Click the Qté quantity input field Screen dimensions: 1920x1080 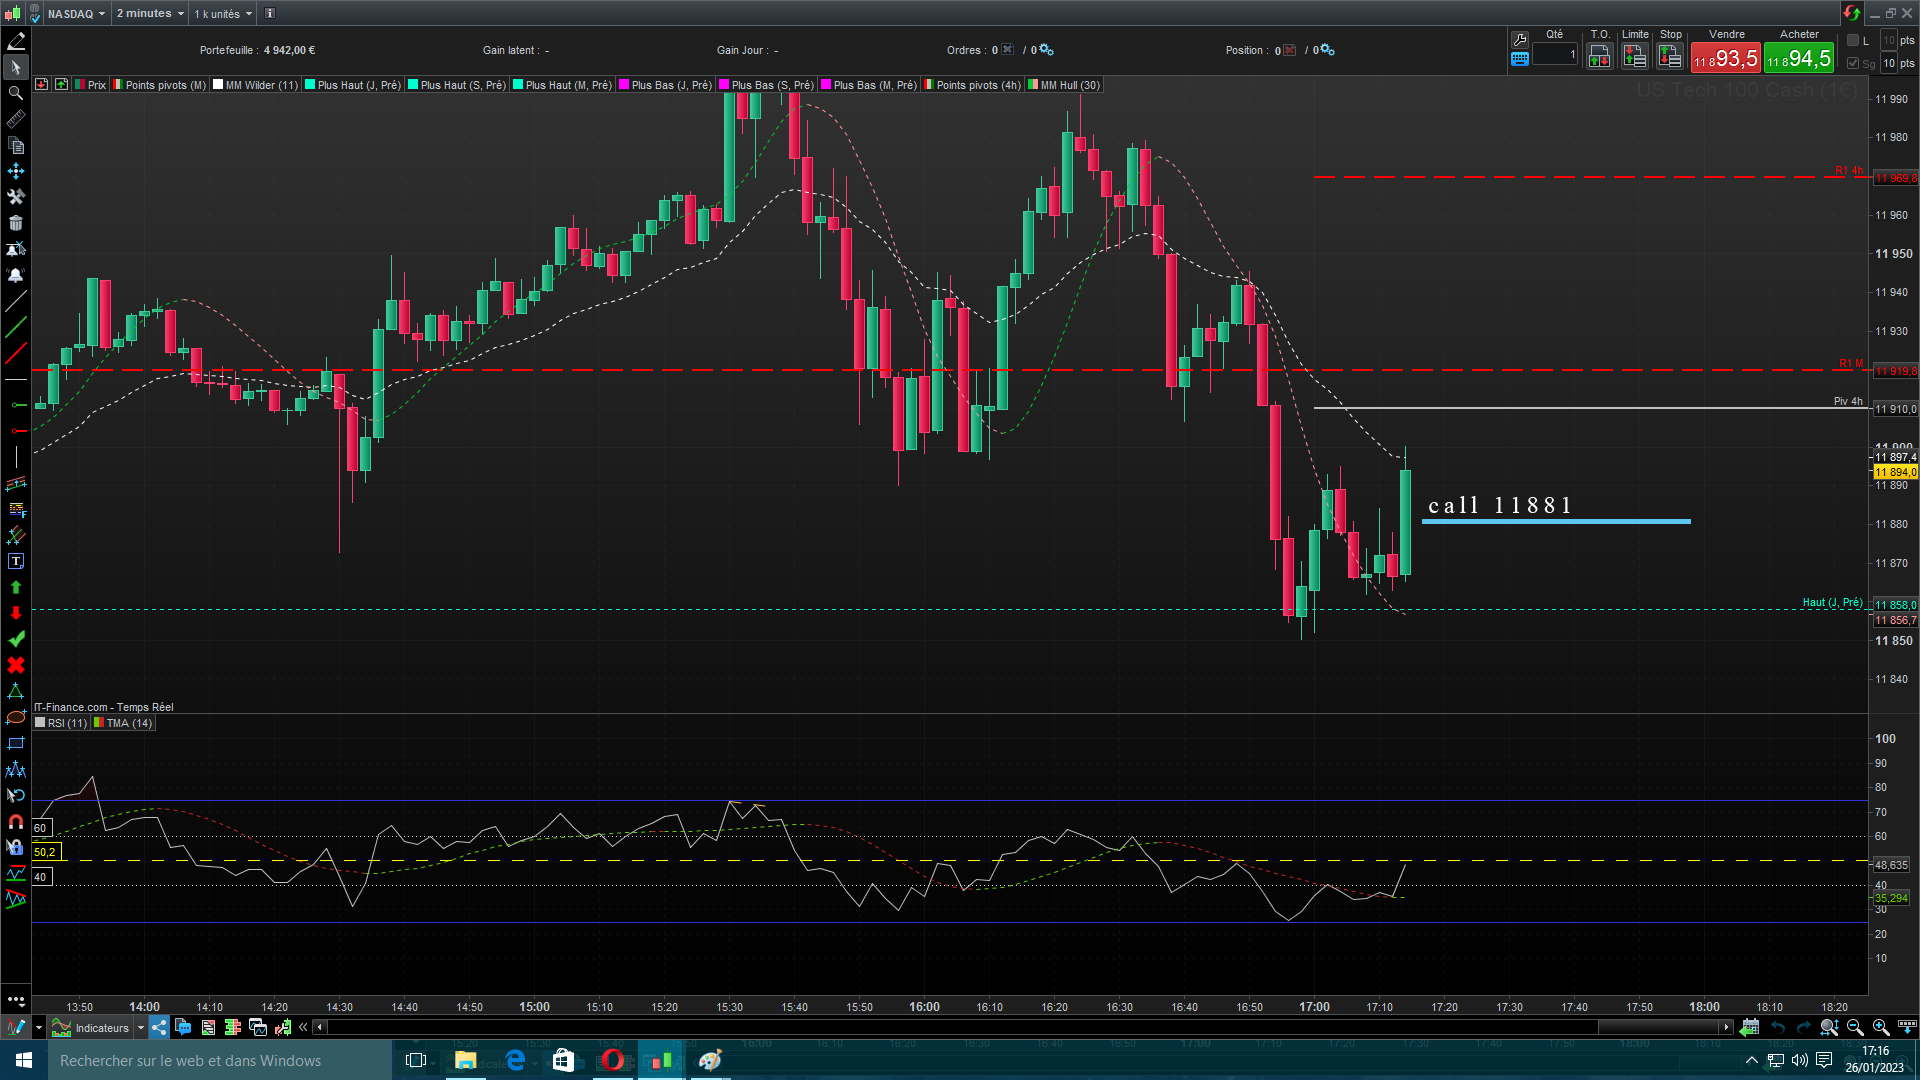point(1555,55)
